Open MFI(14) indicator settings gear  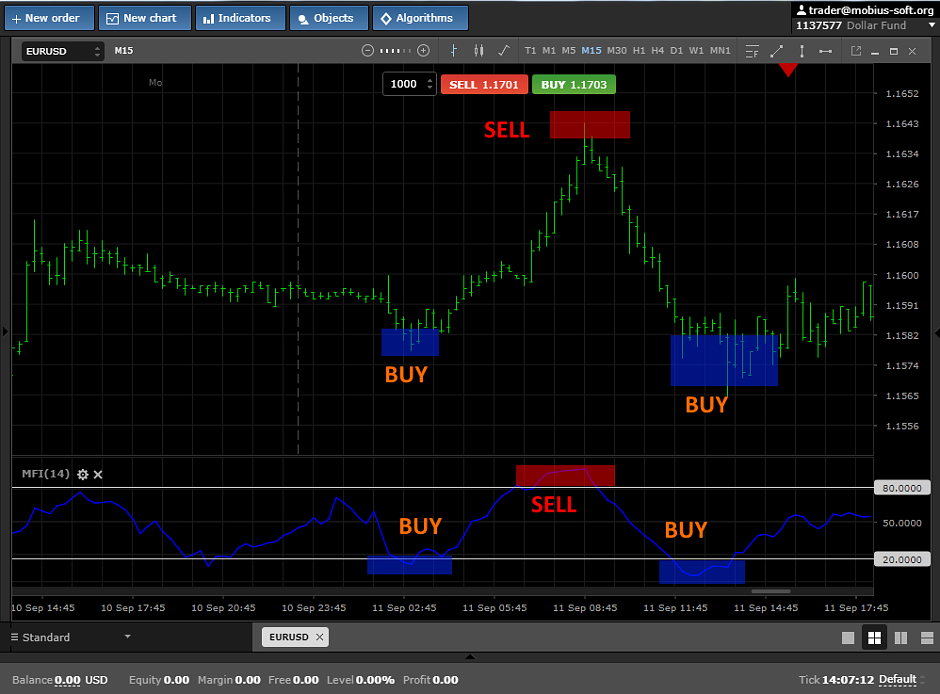click(x=83, y=475)
